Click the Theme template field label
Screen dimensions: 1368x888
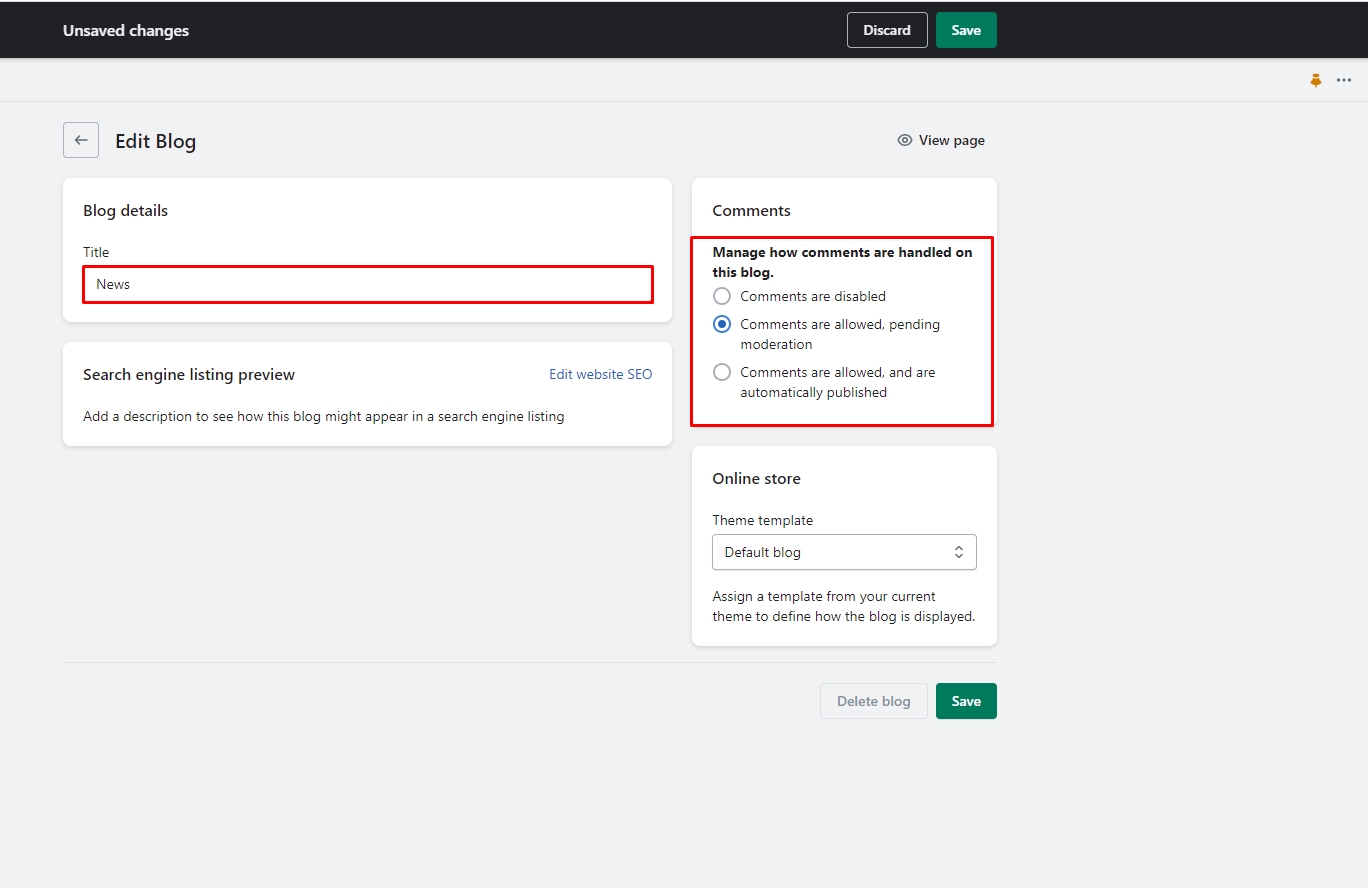[x=762, y=520]
